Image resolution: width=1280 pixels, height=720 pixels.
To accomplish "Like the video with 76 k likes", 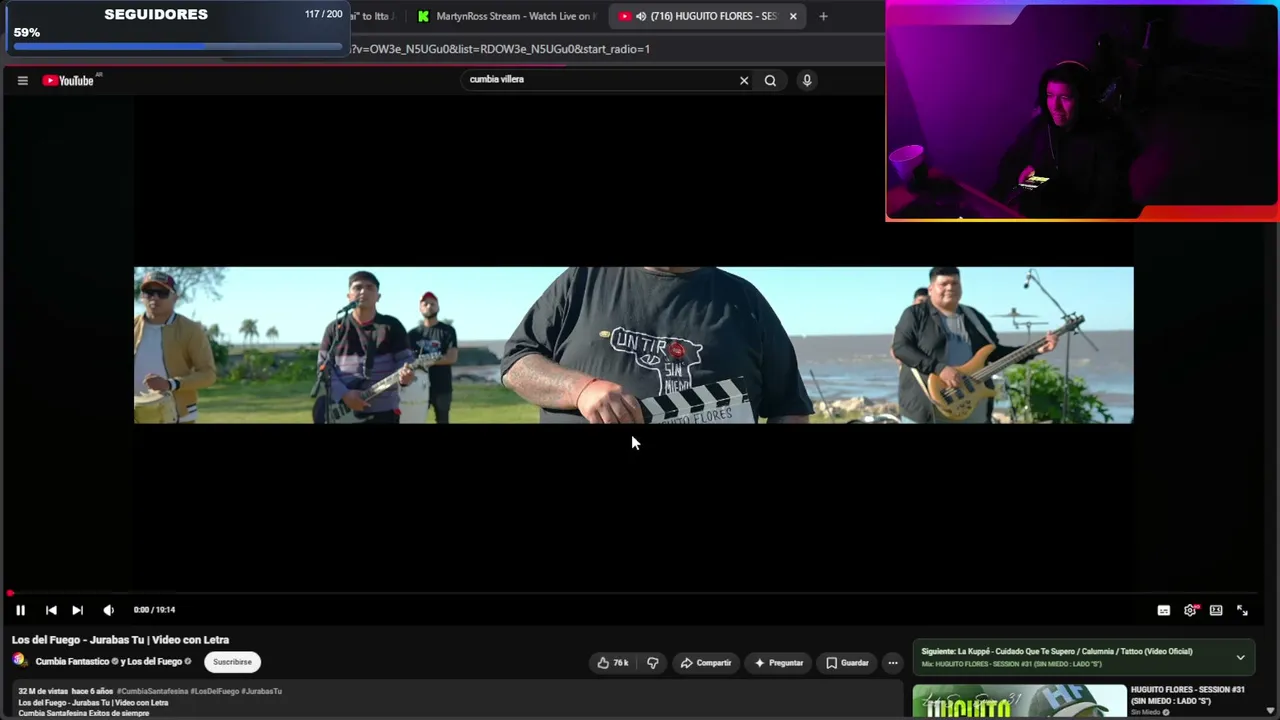I will (613, 663).
